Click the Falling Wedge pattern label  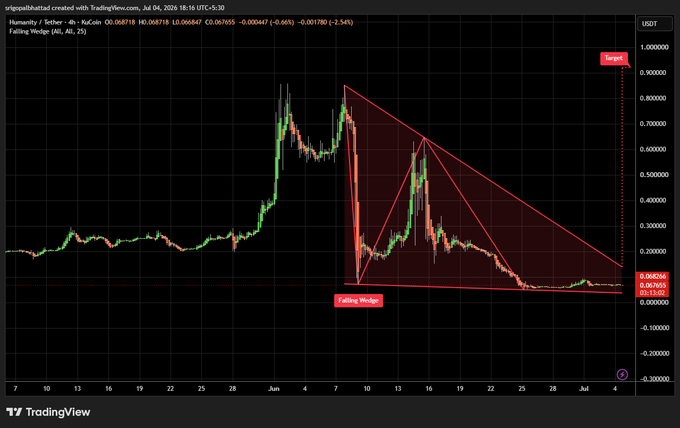click(358, 301)
